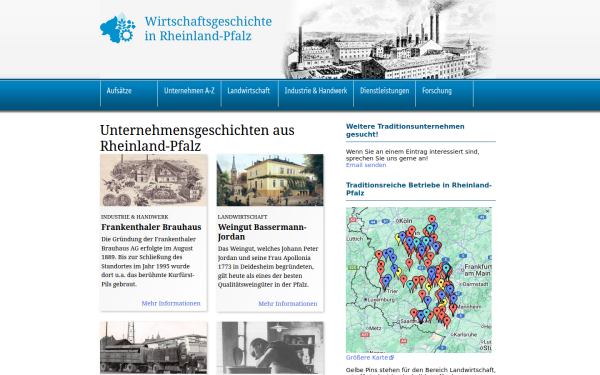Click the INDUSTRIE & HANDWERK category label
The image size is (600, 375).
point(135,217)
